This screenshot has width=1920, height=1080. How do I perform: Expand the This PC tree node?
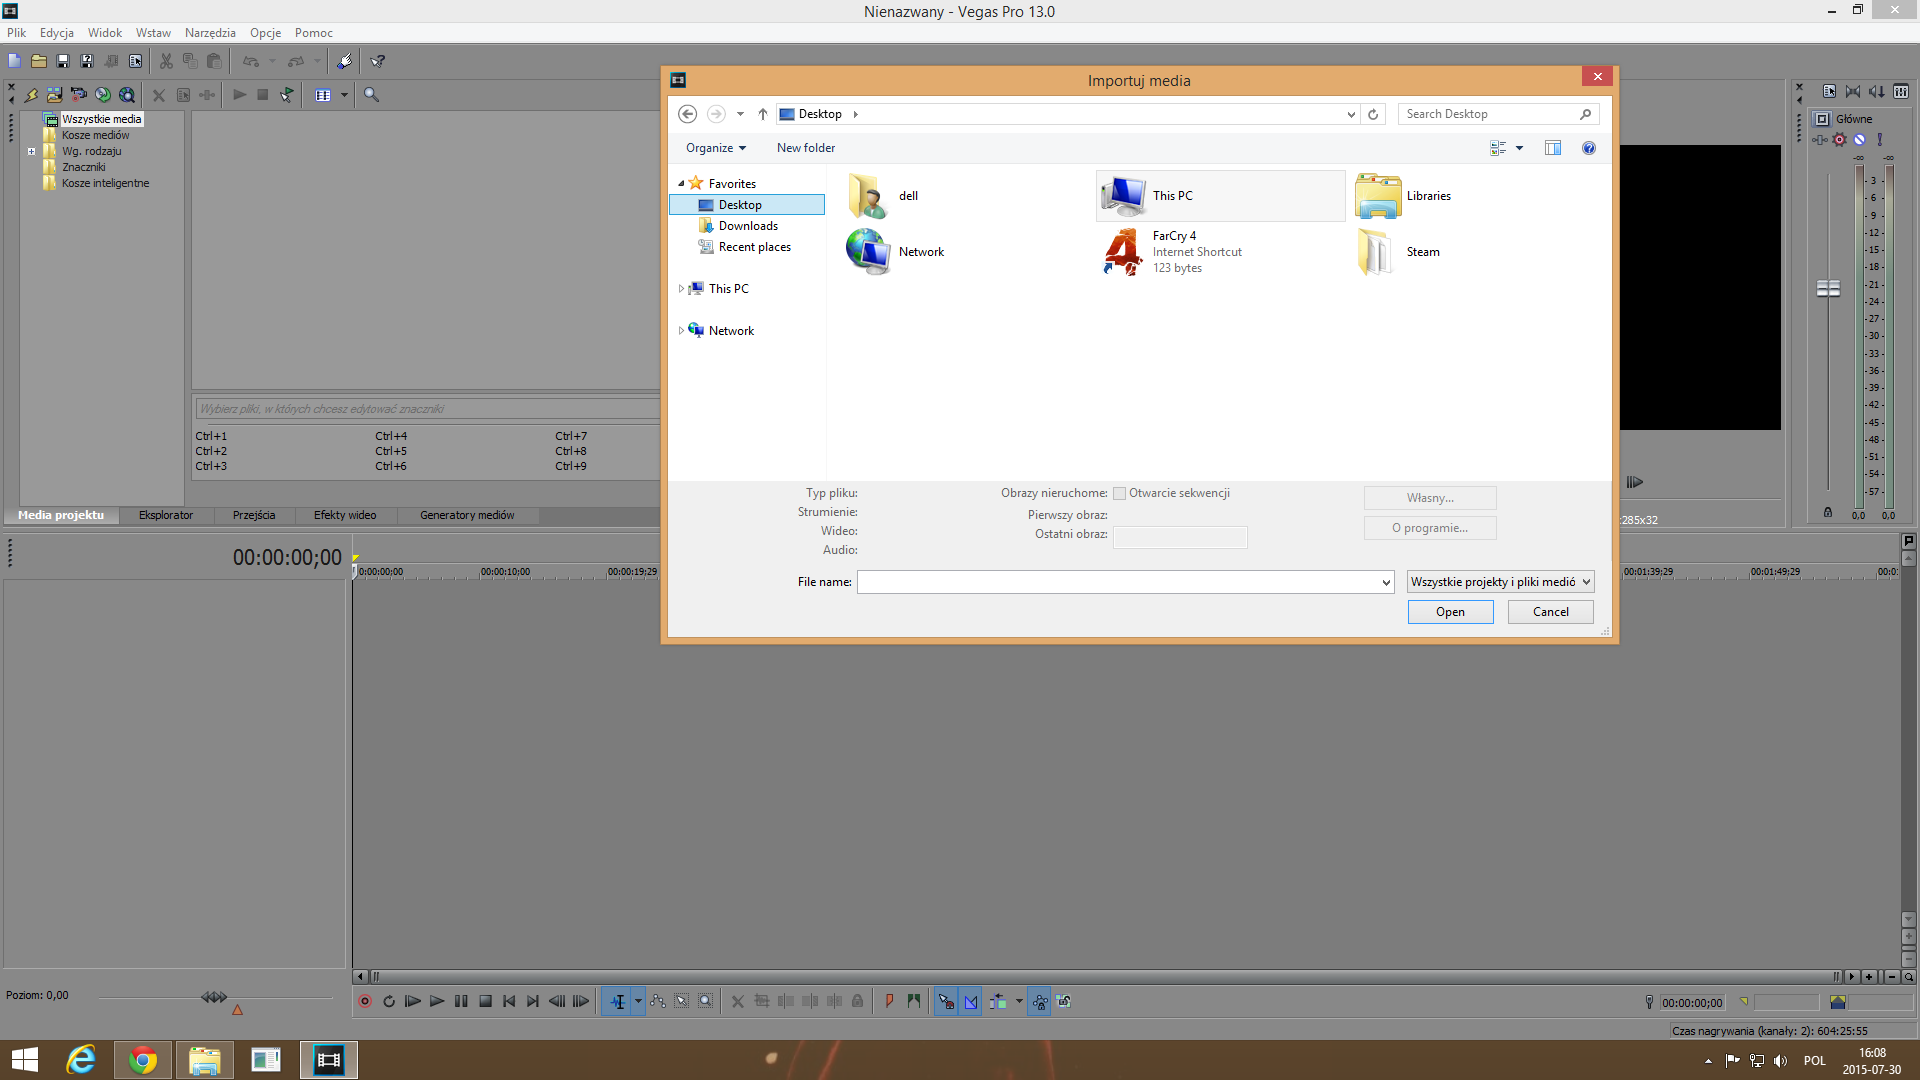[681, 289]
